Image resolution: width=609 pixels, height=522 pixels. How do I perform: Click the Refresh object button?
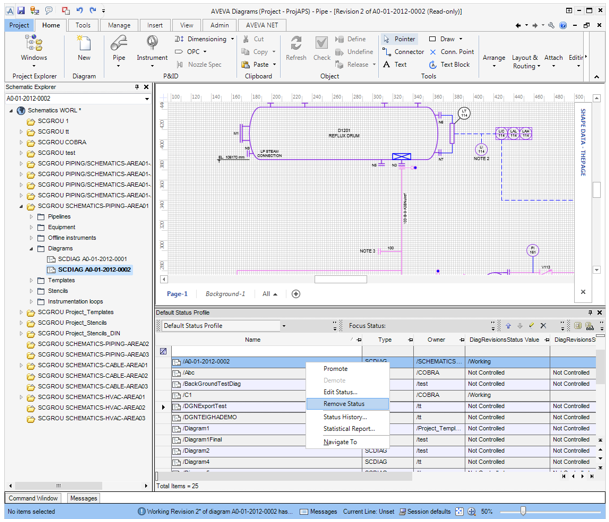tap(296, 49)
